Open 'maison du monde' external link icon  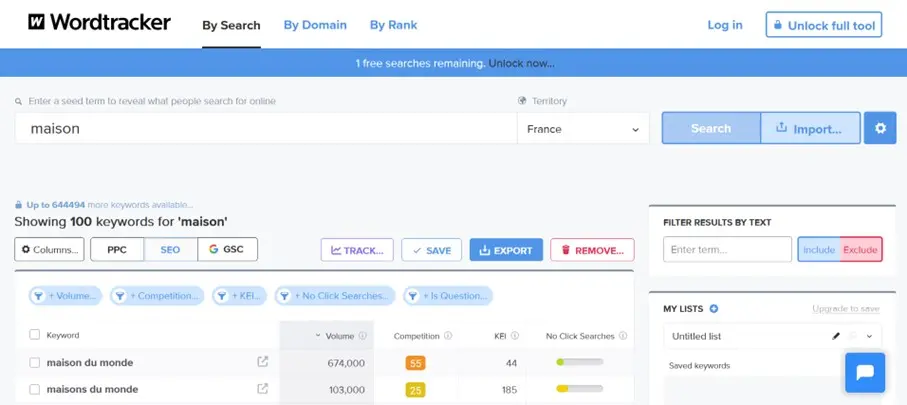coord(263,362)
